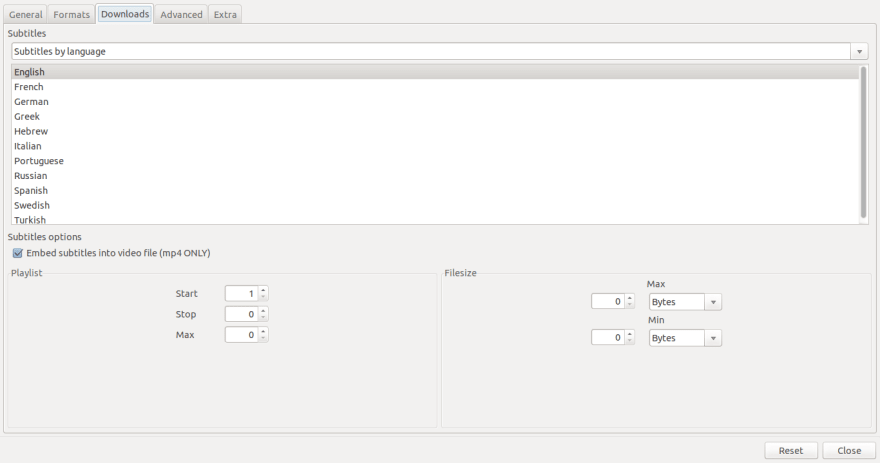Select Swedish subtitle language
Screen dimensions: 880x463
[x=435, y=205]
